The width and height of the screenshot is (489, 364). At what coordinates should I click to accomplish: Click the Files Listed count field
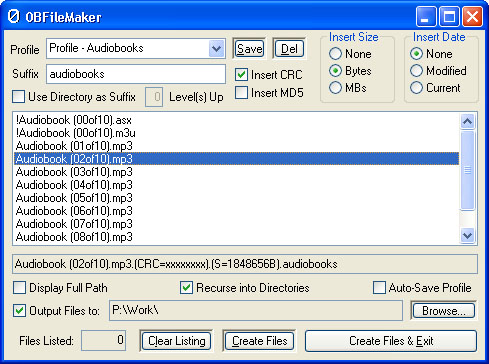coord(103,341)
